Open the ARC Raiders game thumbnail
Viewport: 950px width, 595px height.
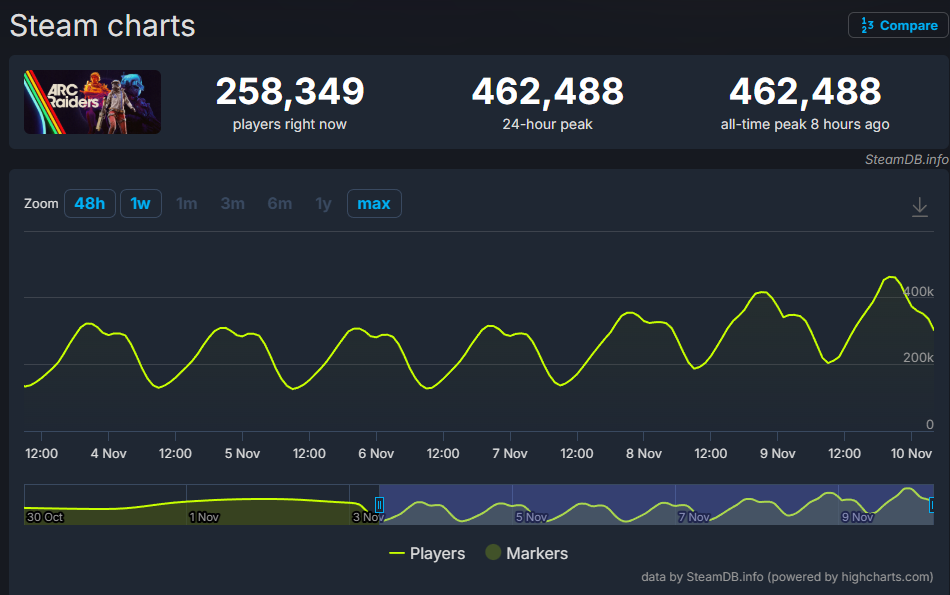92,102
